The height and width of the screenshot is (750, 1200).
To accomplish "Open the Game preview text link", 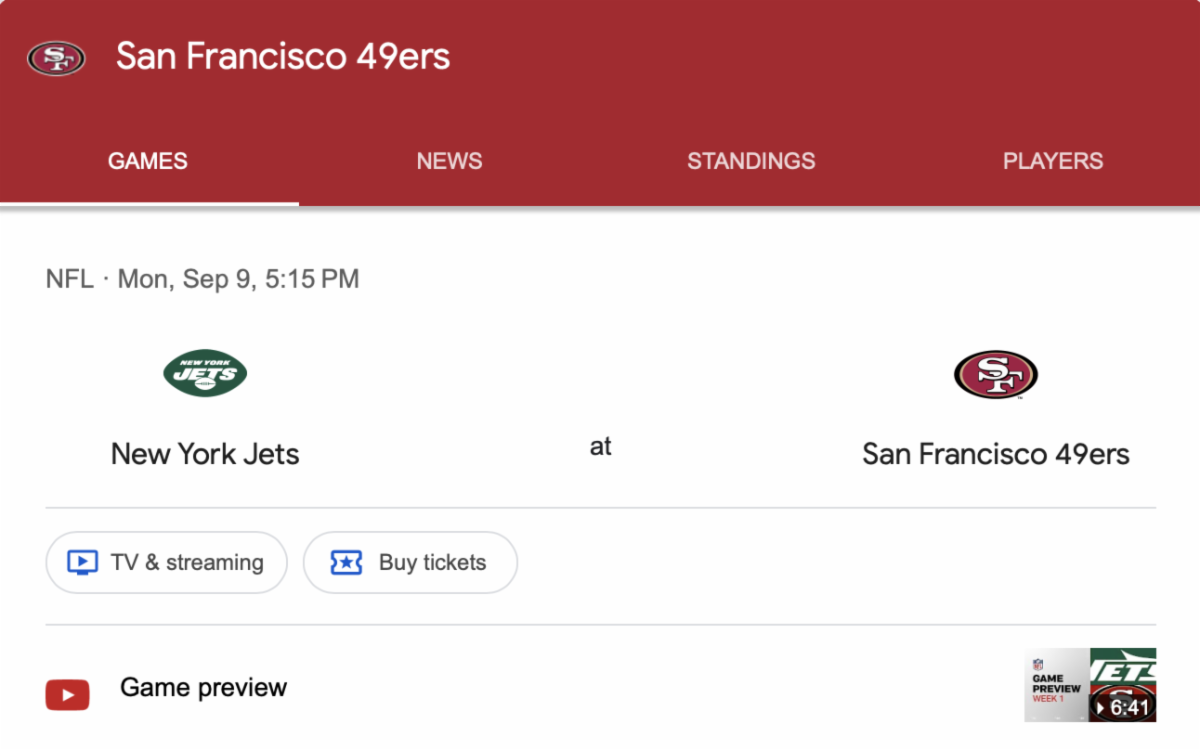I will [203, 688].
